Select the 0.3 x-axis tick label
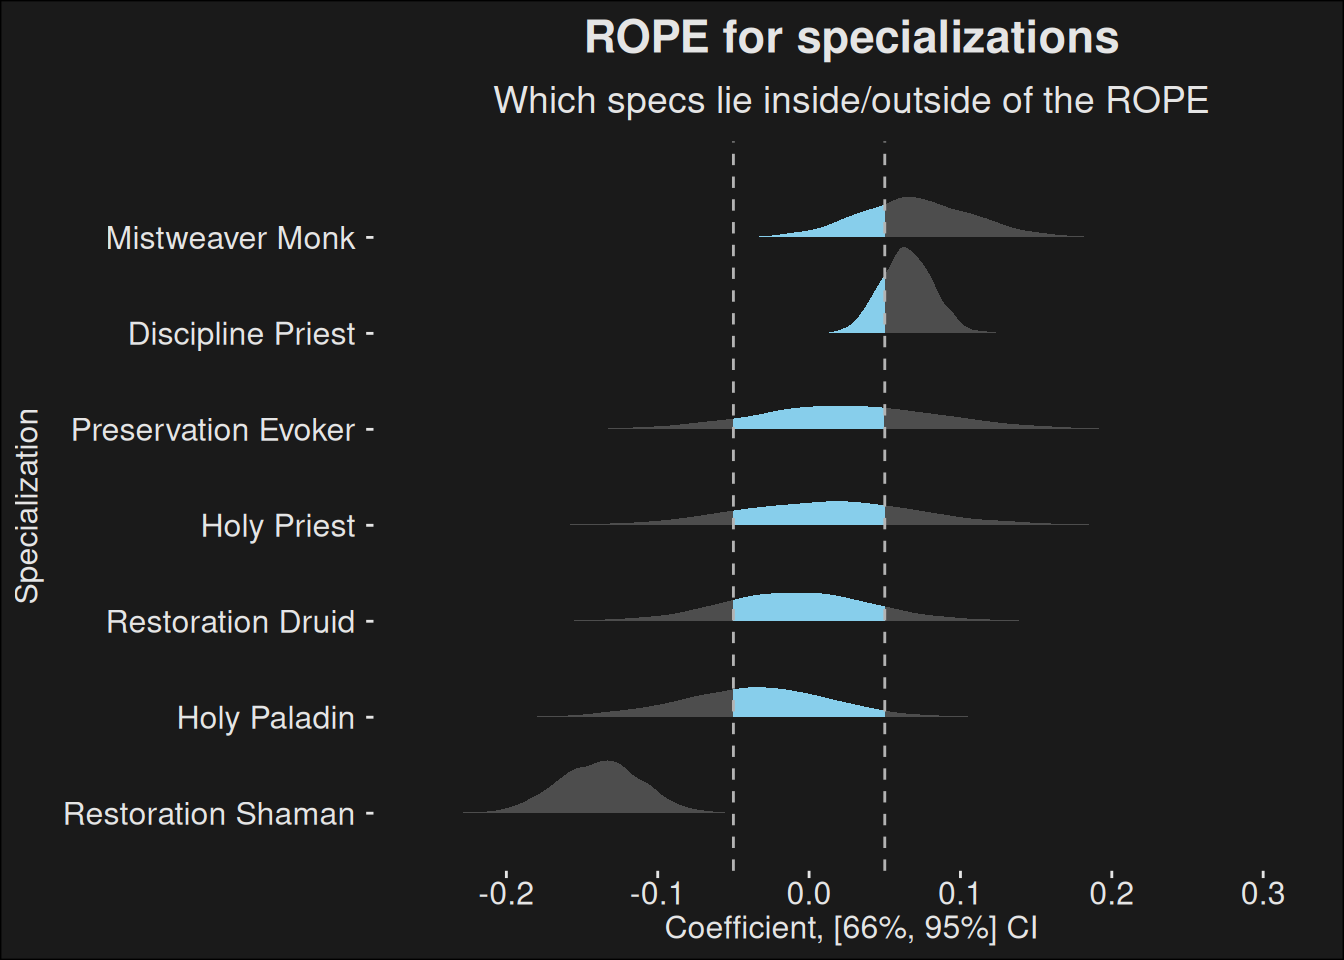Screen dimensions: 1344x960 [x=1263, y=893]
